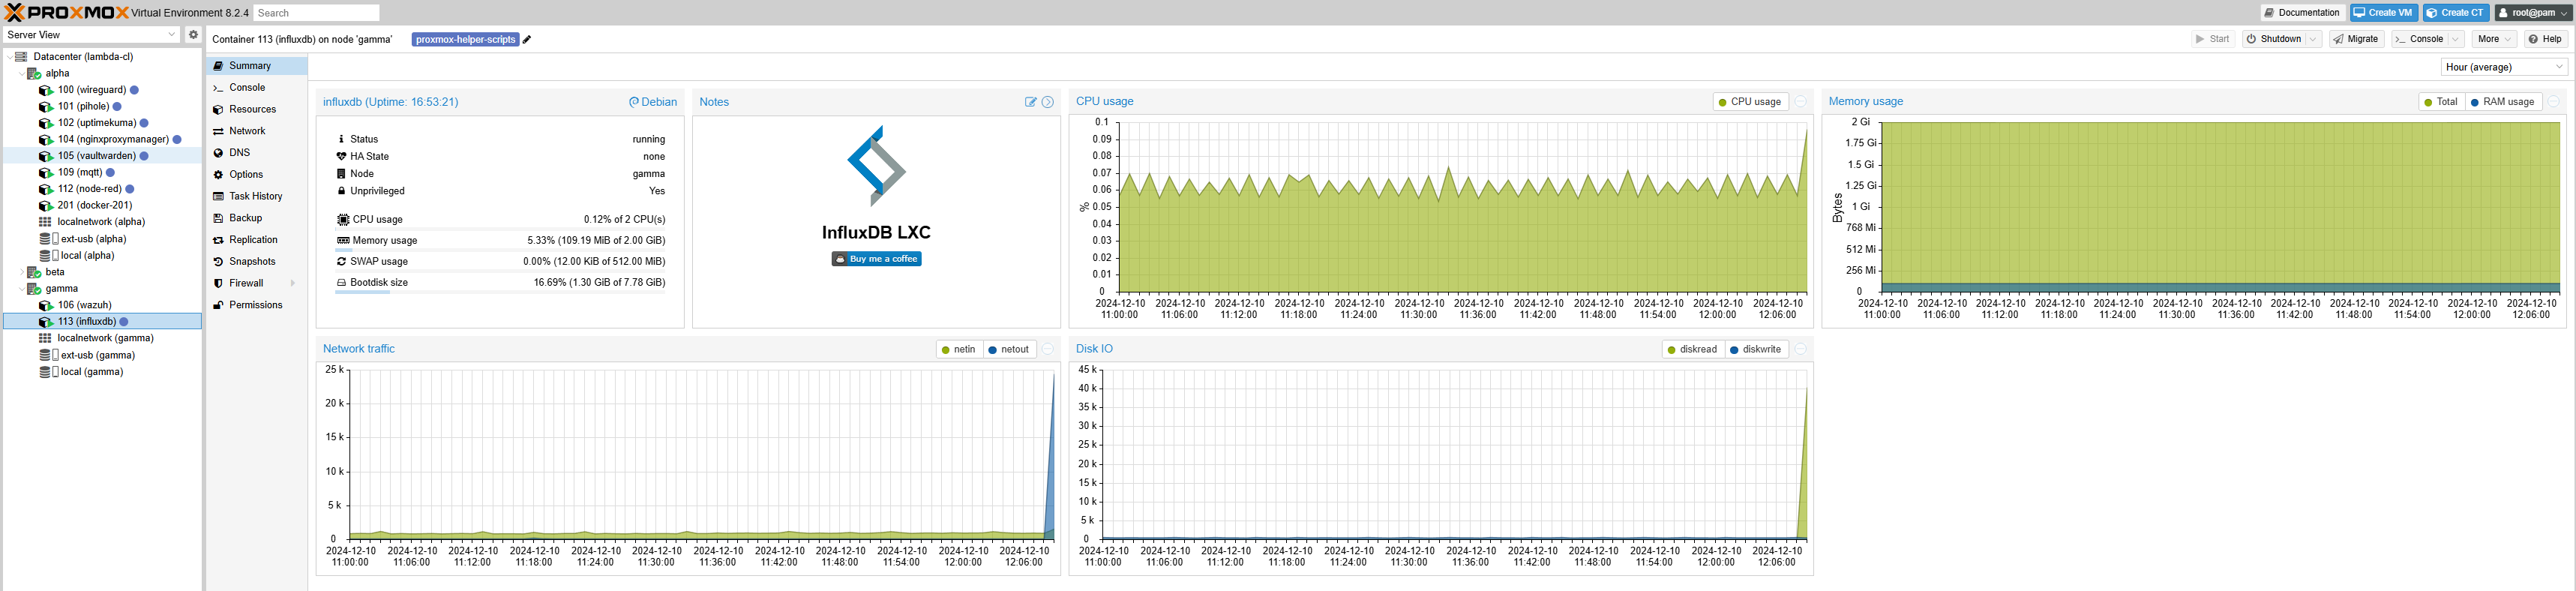Click the circular tool icon in Notes header

click(1047, 102)
